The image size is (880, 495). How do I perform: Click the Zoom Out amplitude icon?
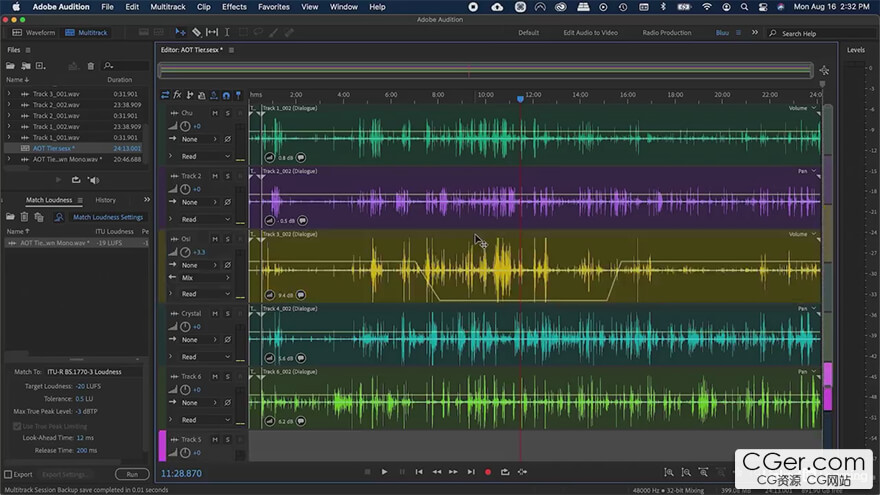[686, 473]
